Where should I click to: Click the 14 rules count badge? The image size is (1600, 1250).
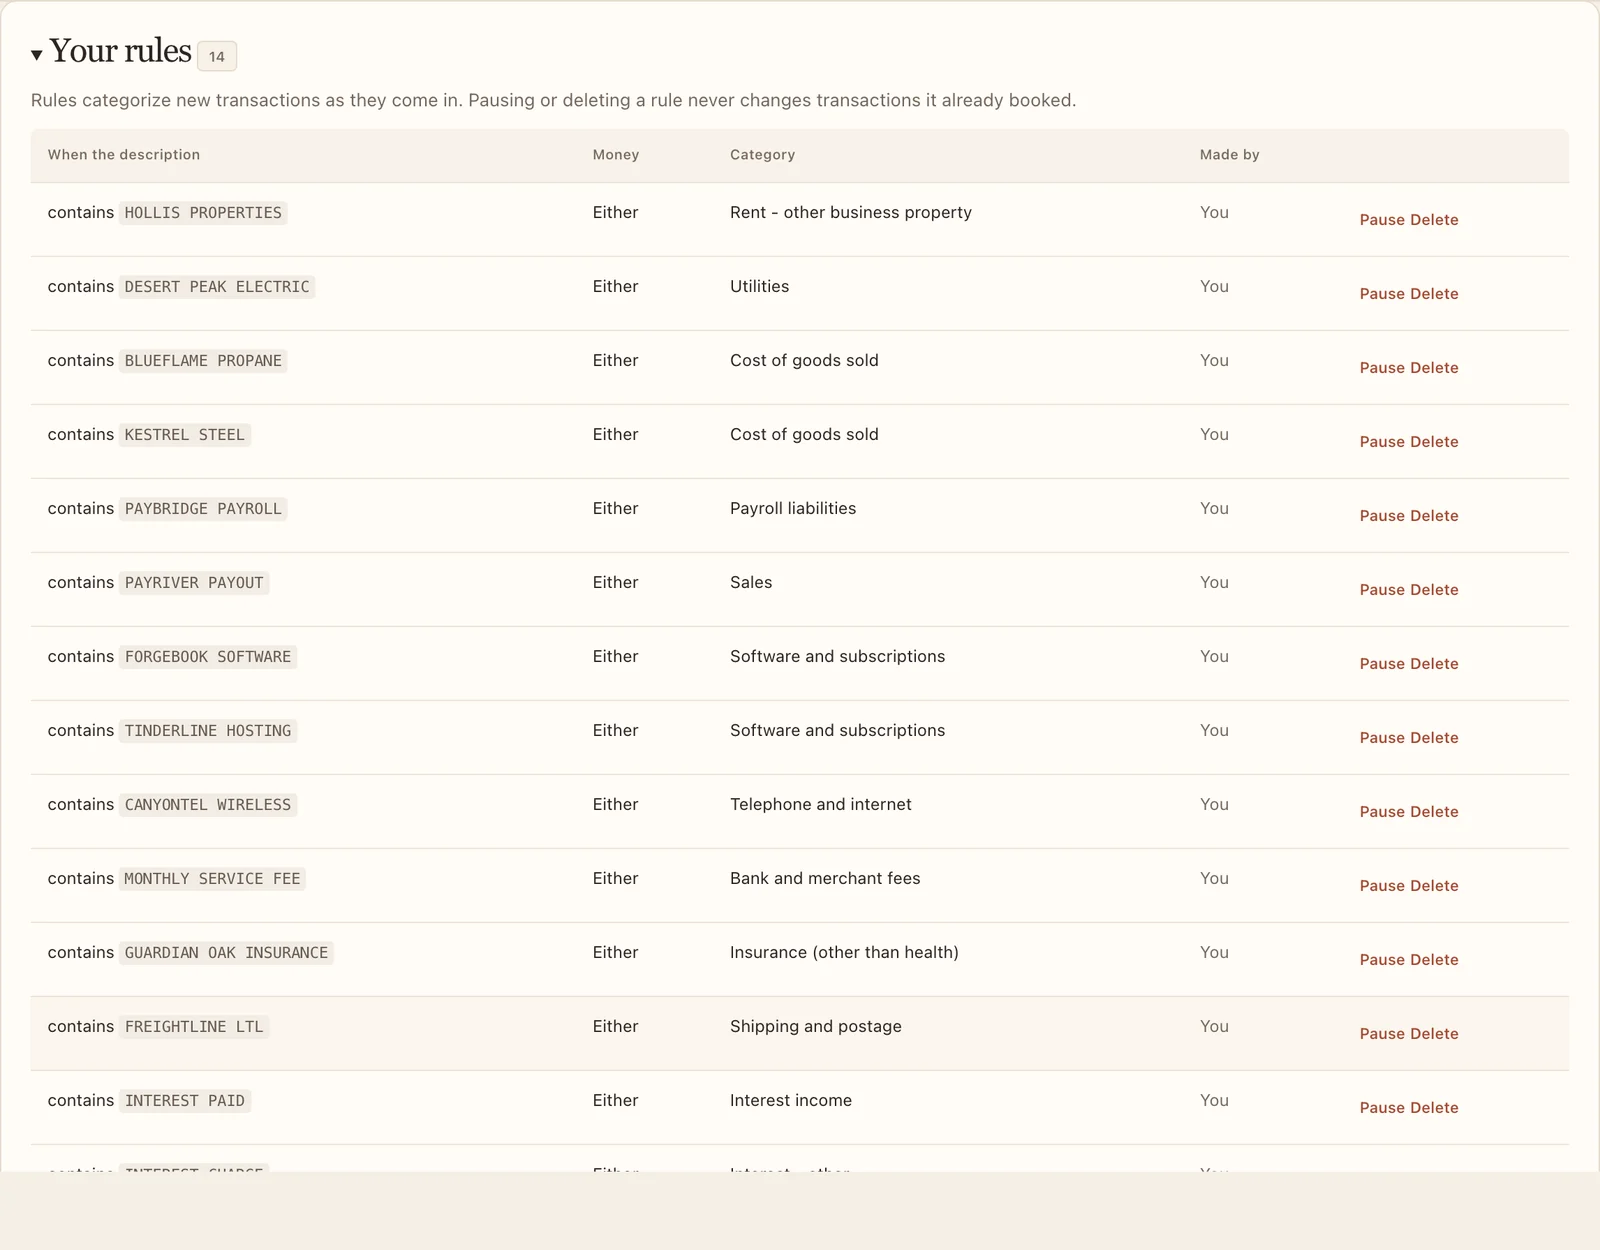tap(217, 56)
